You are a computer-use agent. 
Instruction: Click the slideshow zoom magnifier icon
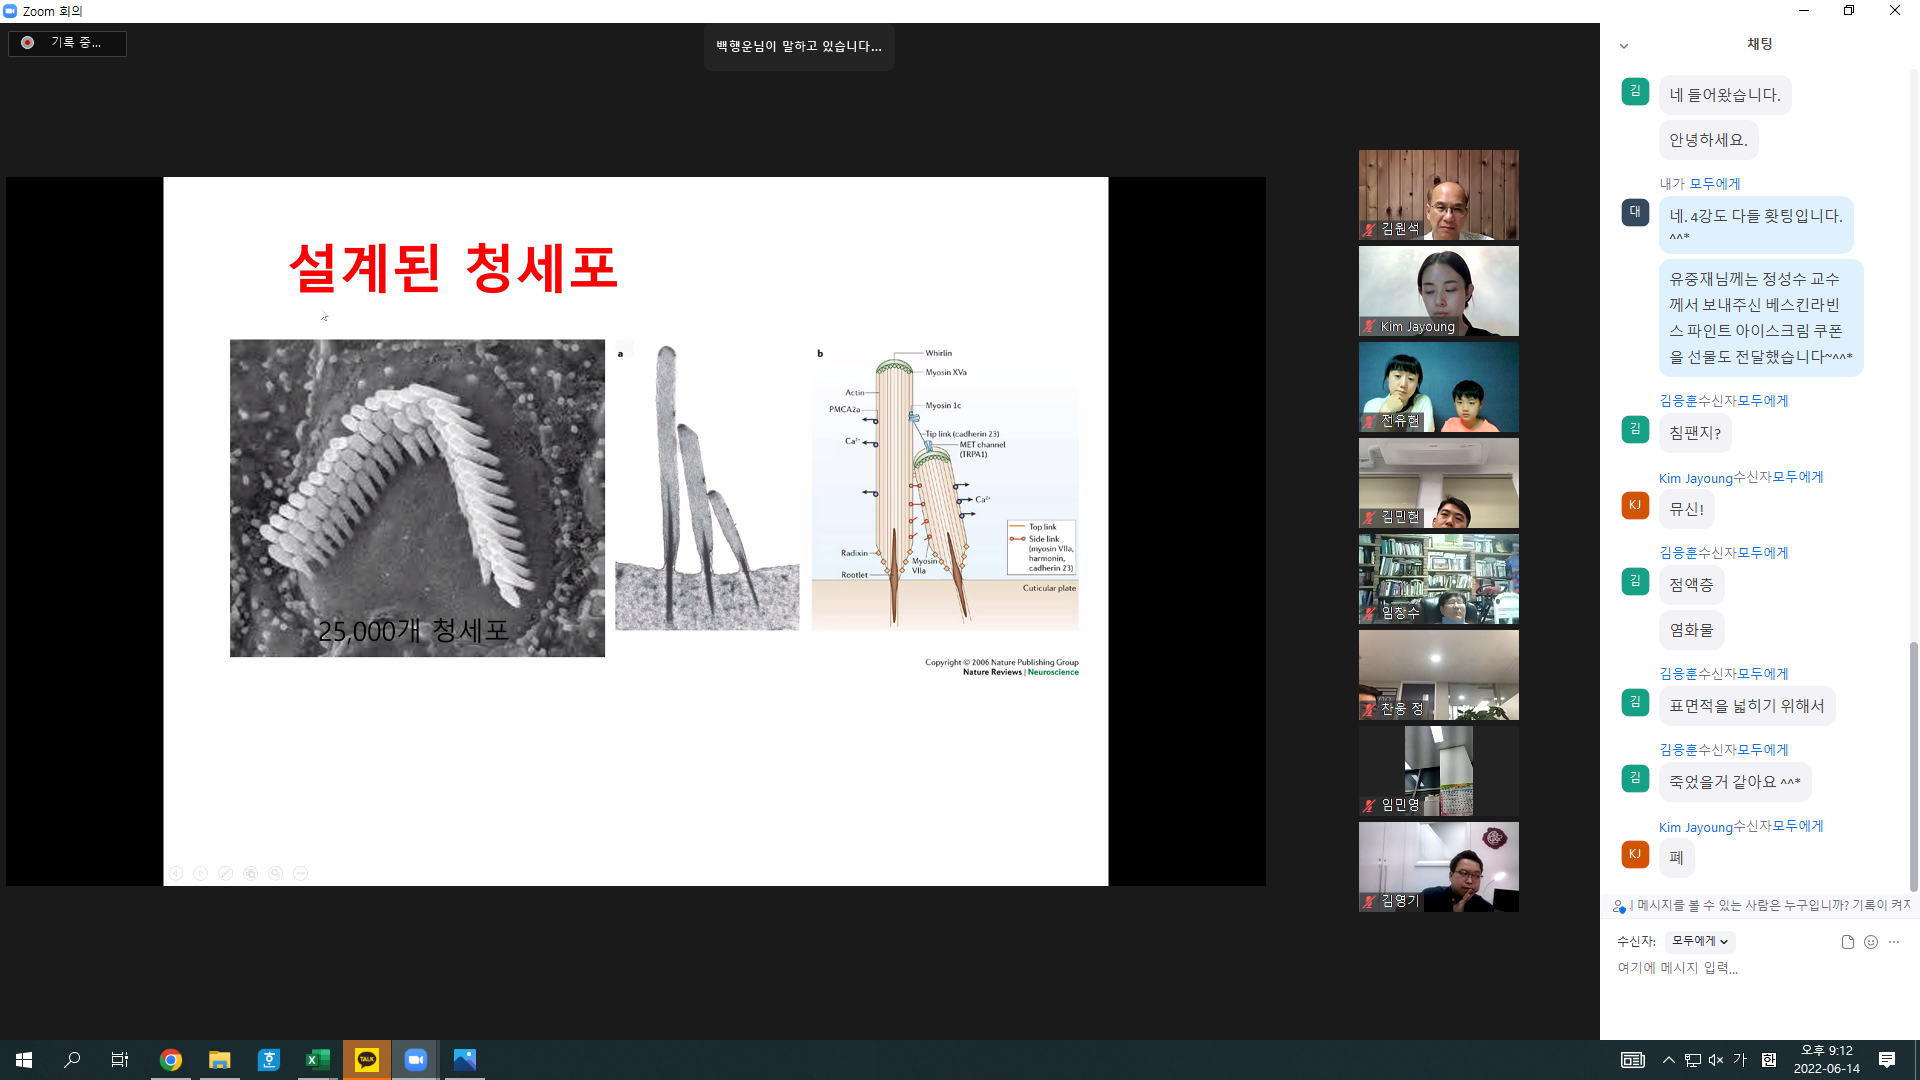tap(276, 873)
